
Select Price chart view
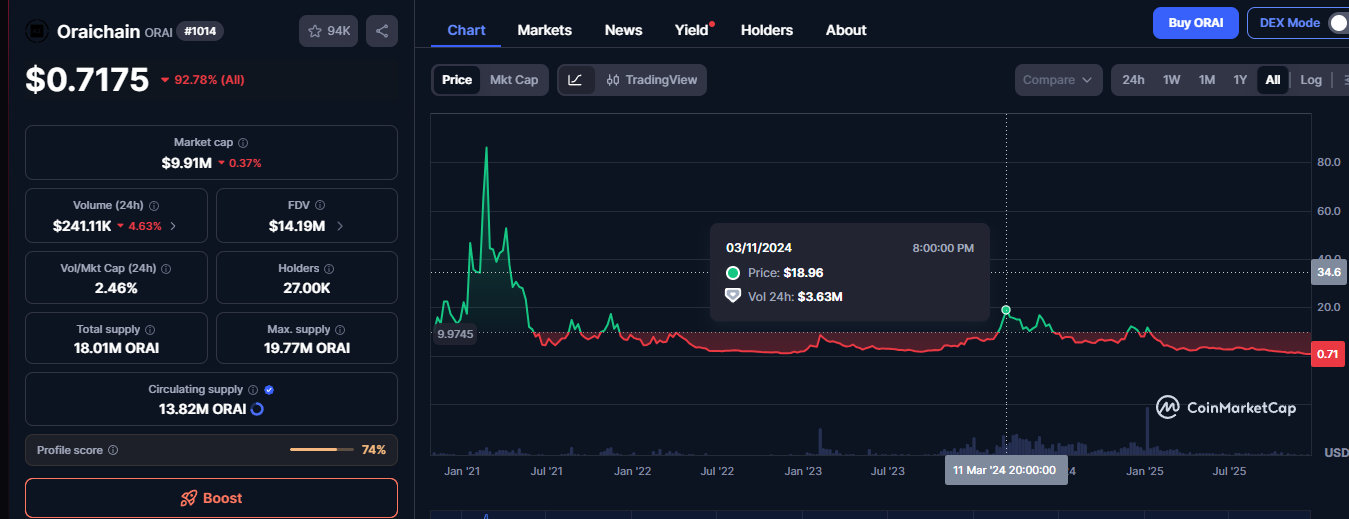click(457, 80)
